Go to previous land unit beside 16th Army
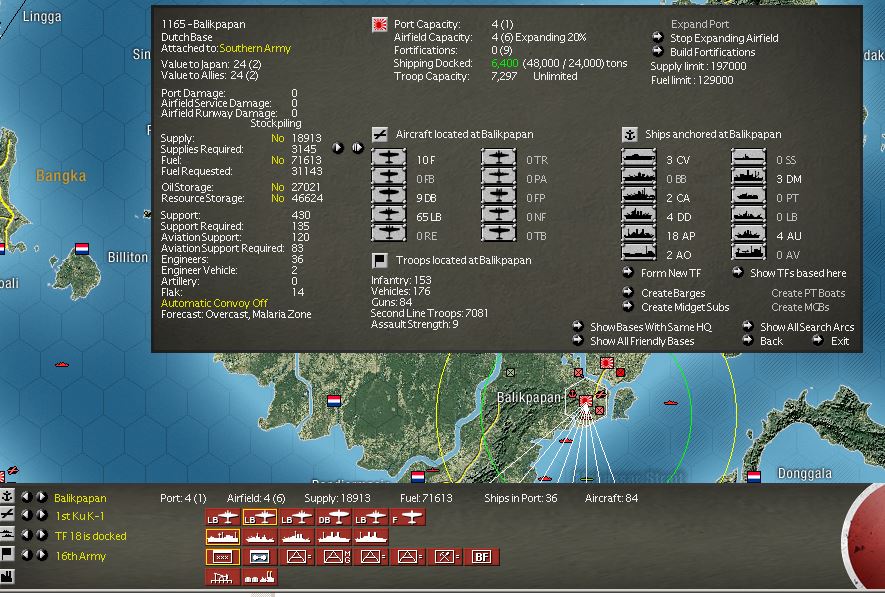Viewport: 885px width, 597px height. click(x=26, y=555)
